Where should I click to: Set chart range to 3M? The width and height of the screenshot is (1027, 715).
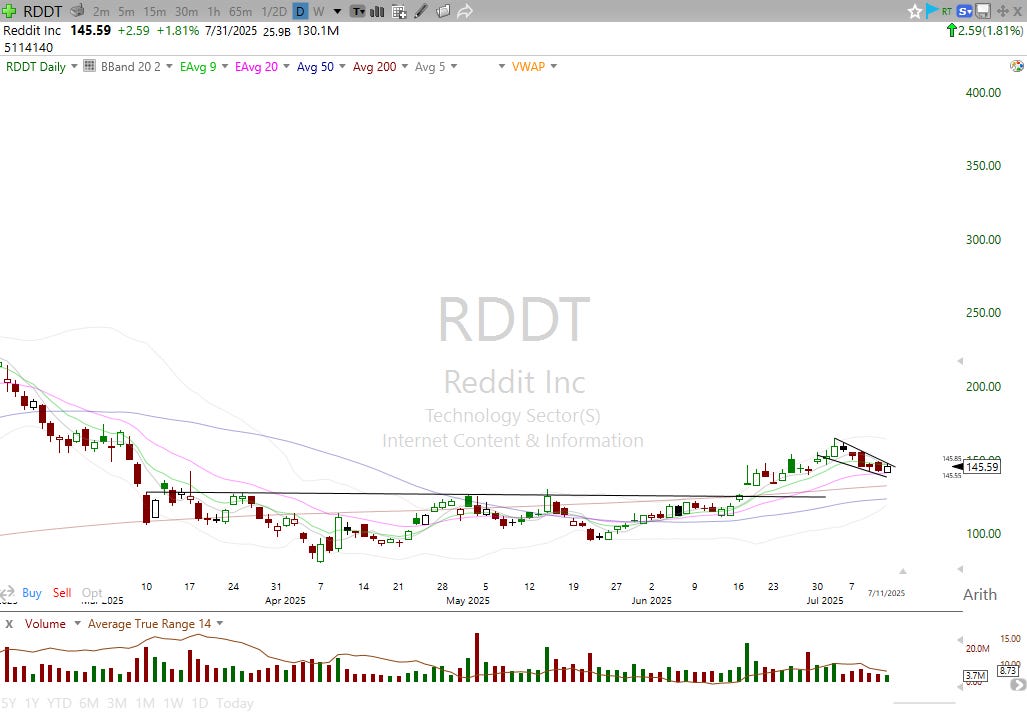pos(117,703)
